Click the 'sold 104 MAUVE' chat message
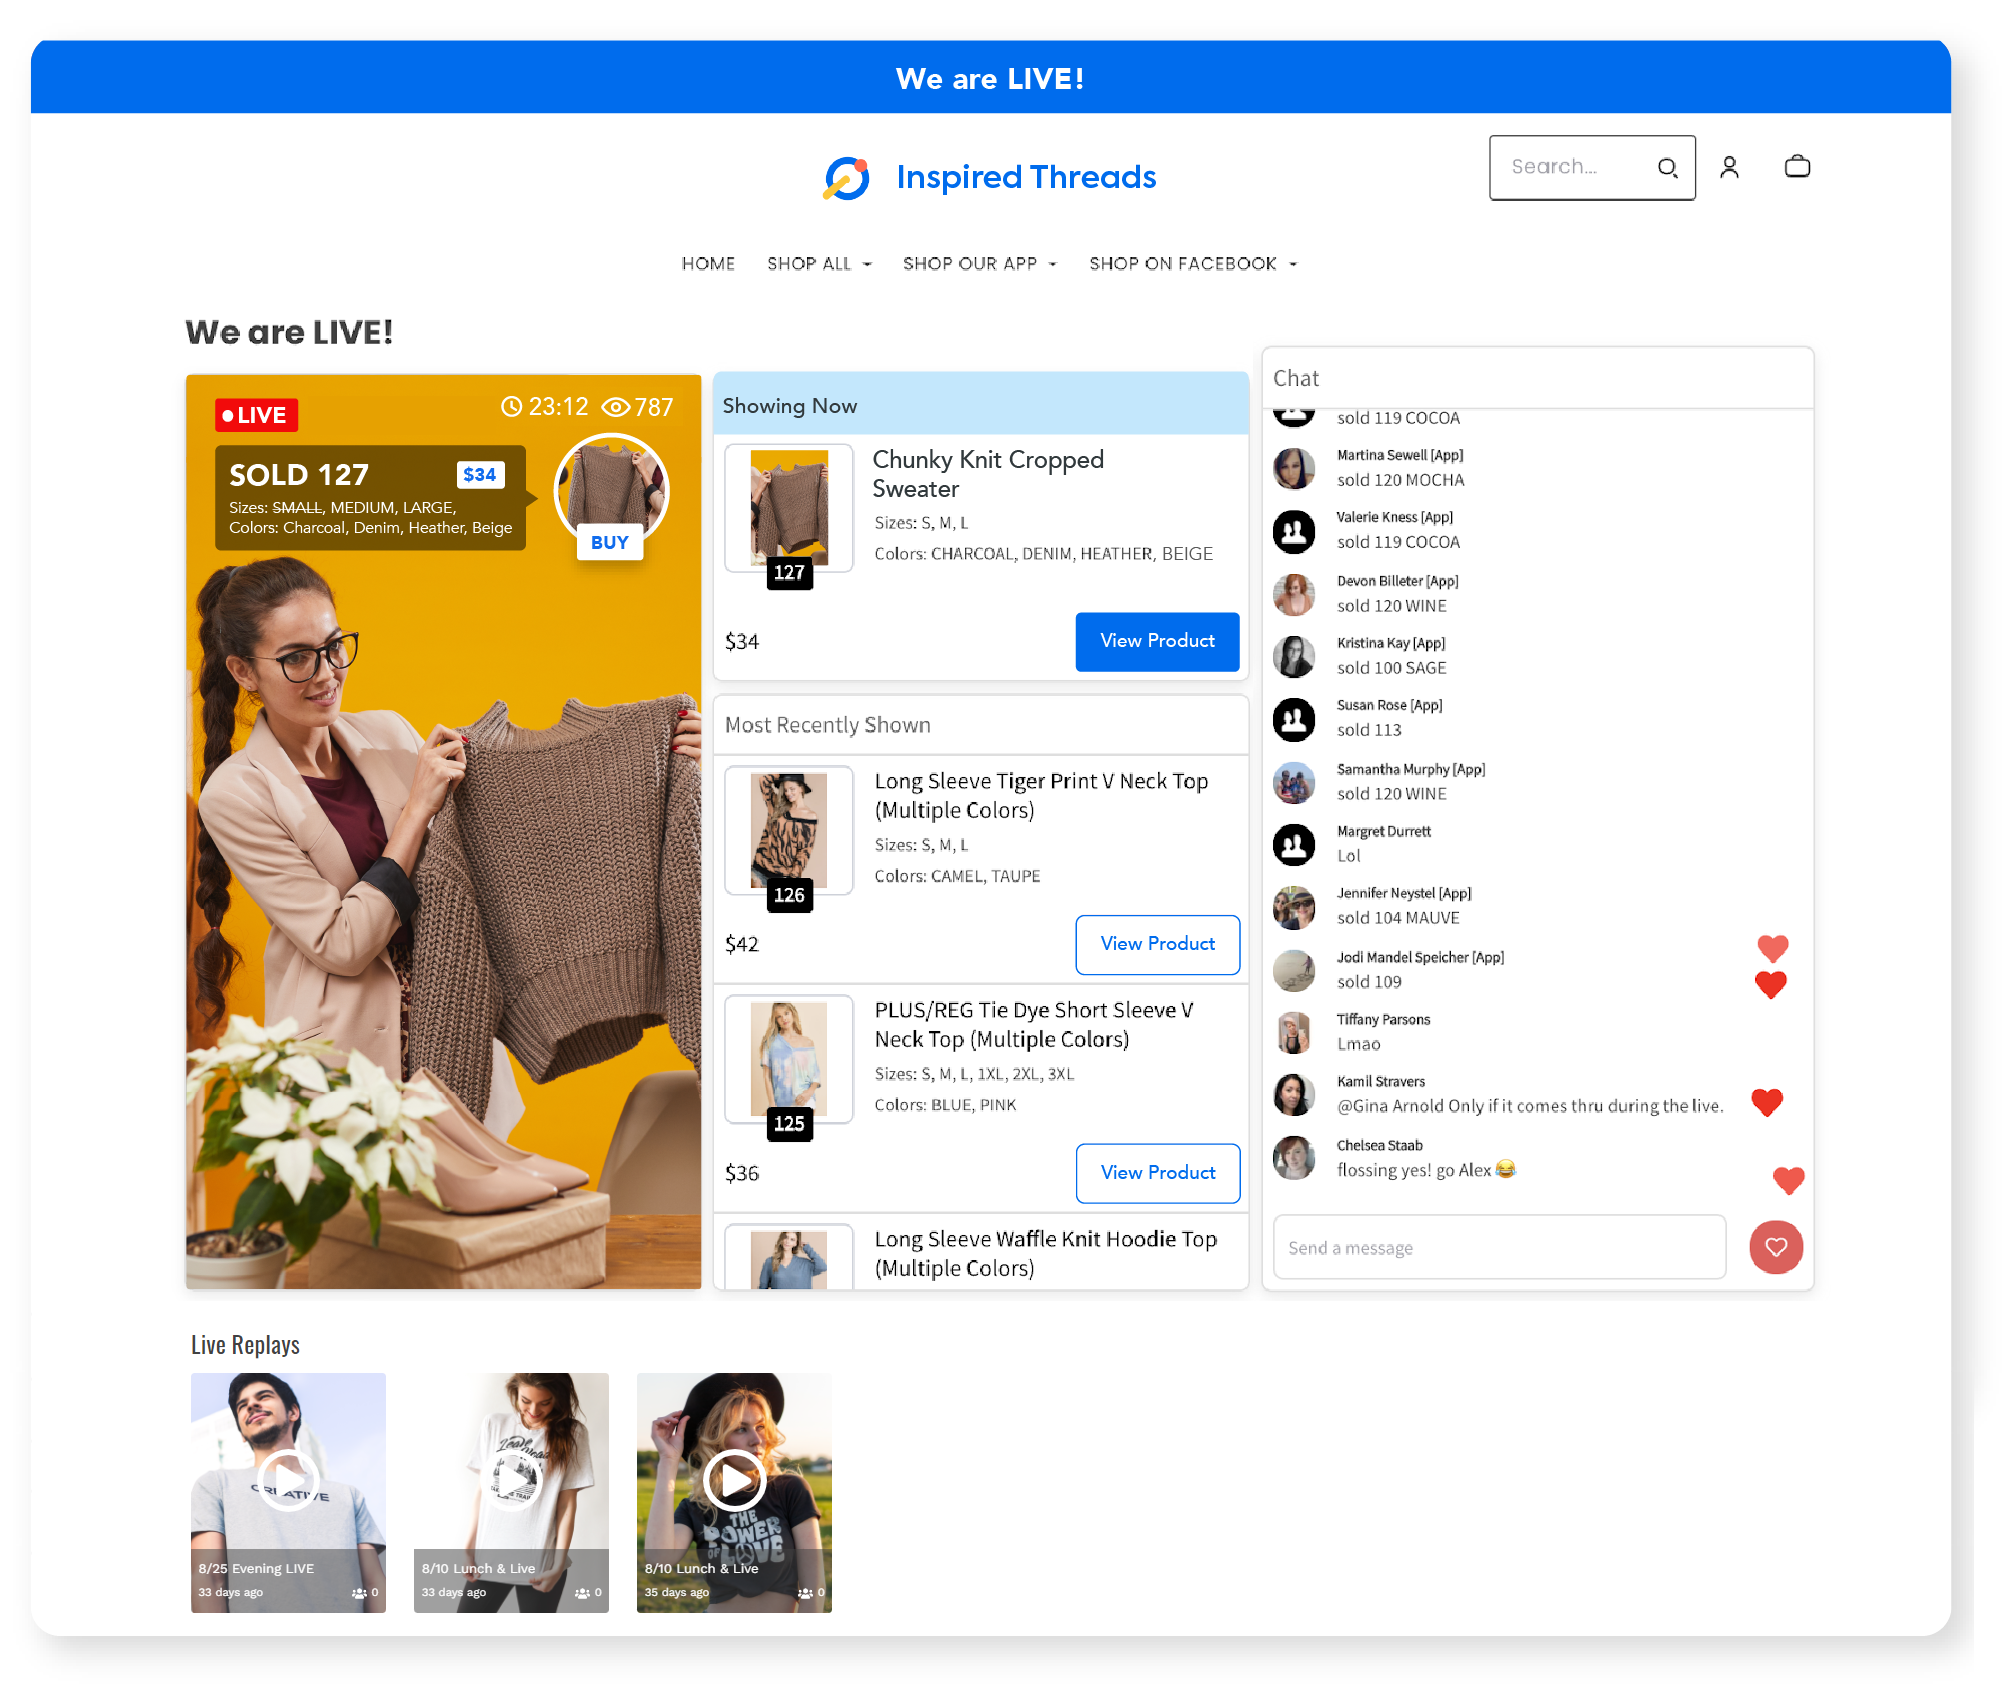 [x=1398, y=918]
